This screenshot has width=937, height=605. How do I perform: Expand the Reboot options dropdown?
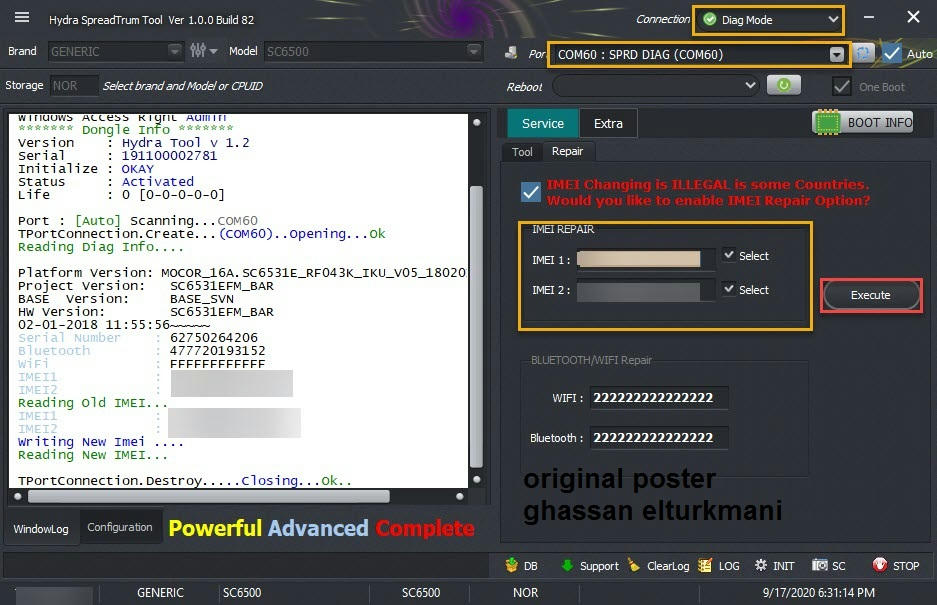tap(655, 86)
